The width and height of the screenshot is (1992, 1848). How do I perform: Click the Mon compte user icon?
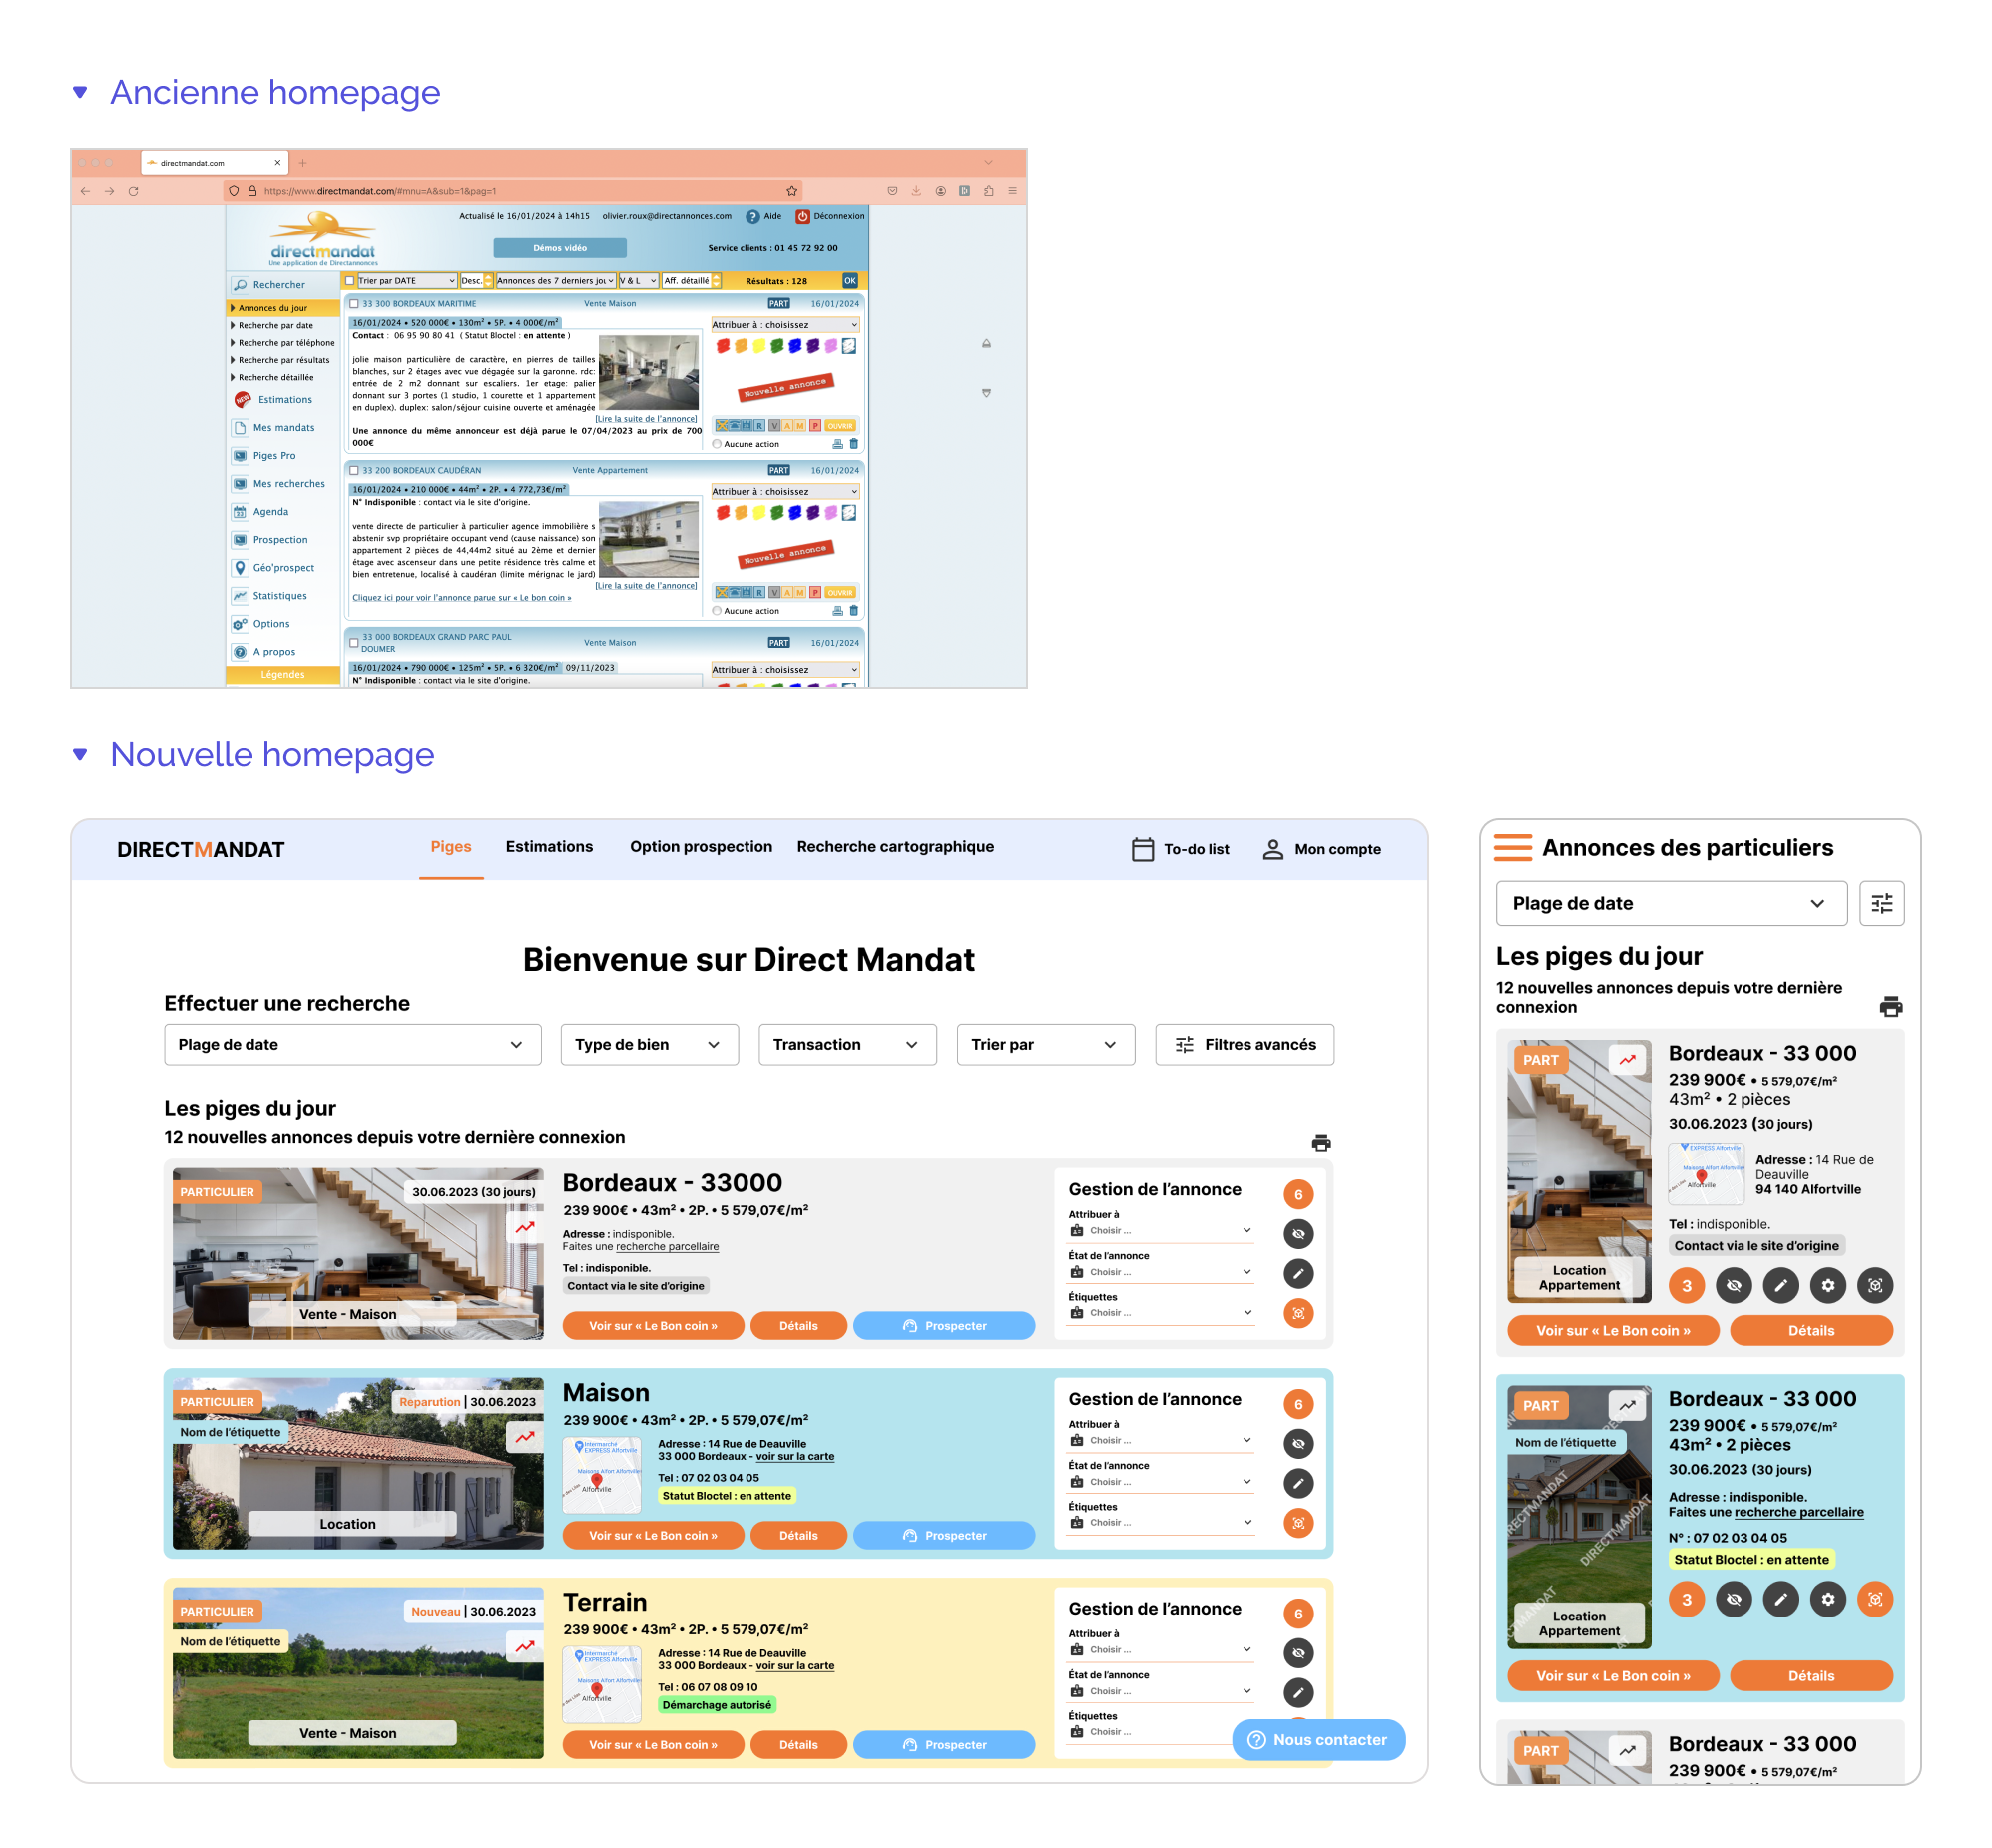pos(1271,849)
